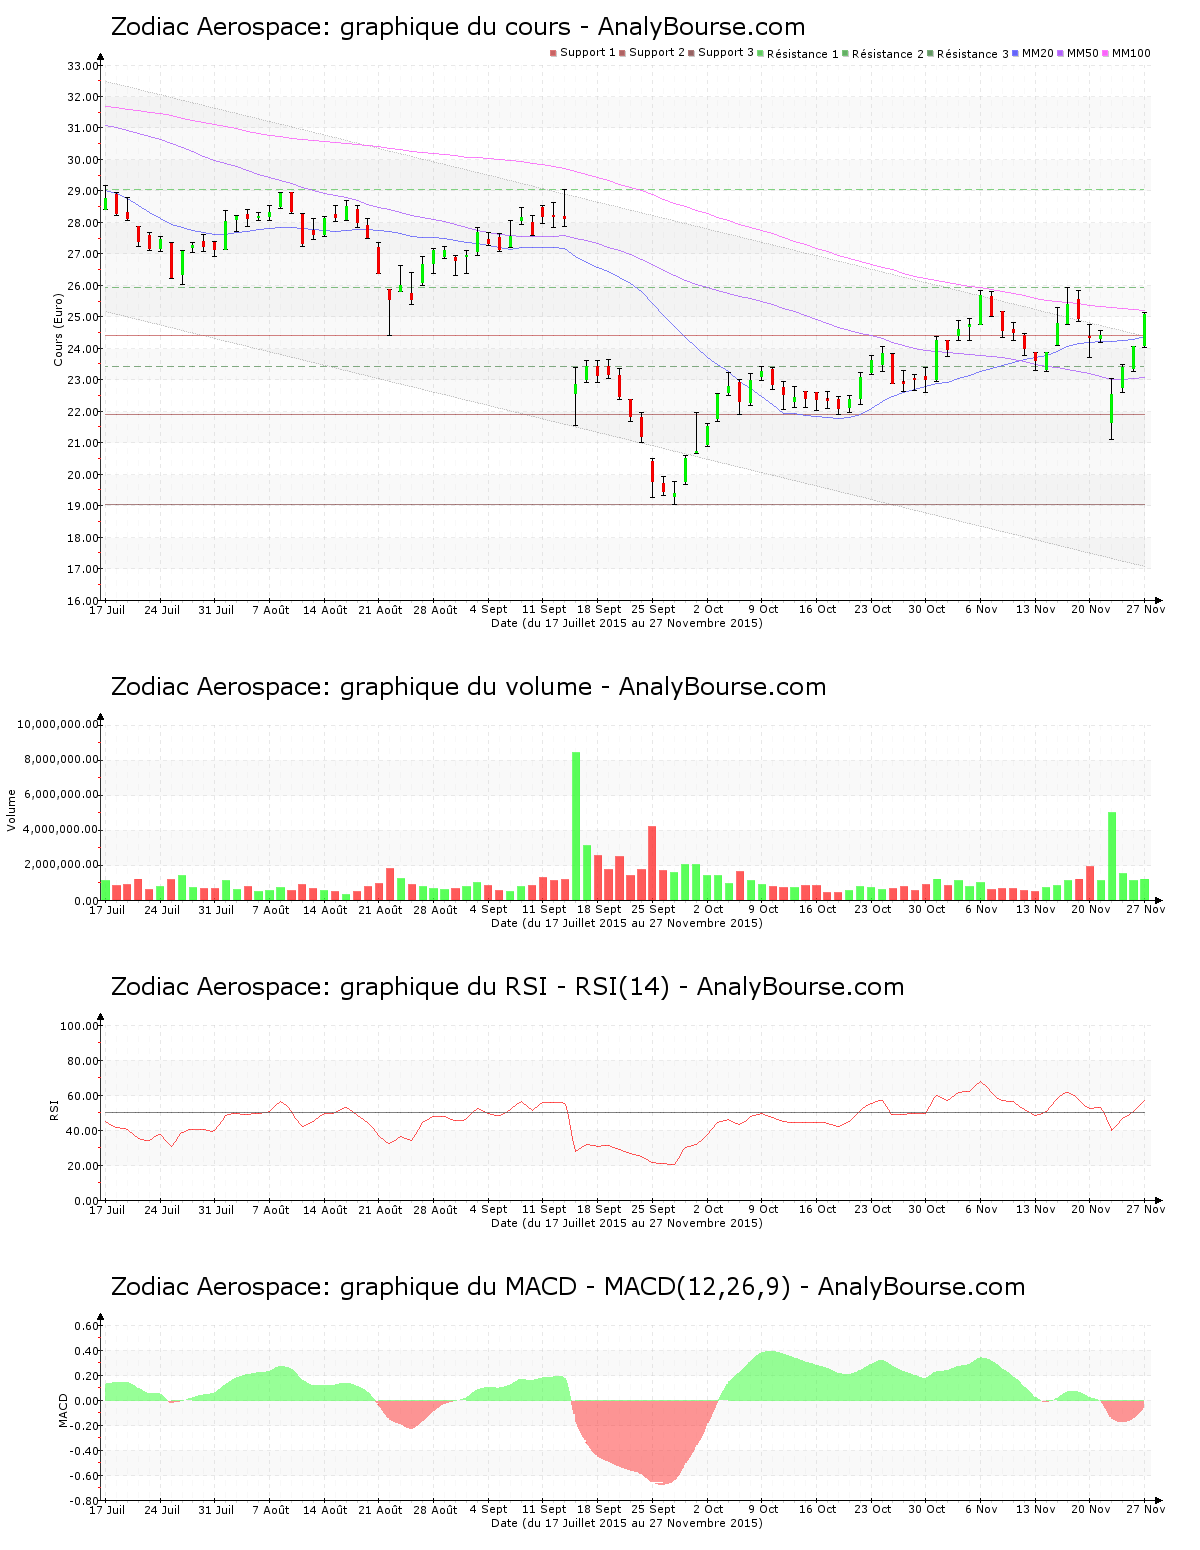
Task: Click the -0.40 MACD axis value
Action: coord(85,1451)
